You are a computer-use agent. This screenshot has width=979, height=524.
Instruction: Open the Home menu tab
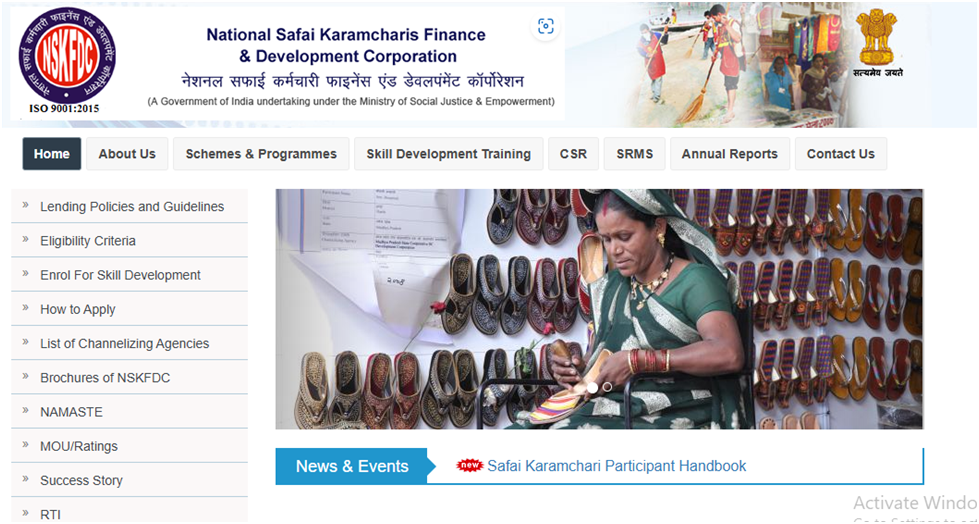(x=52, y=154)
